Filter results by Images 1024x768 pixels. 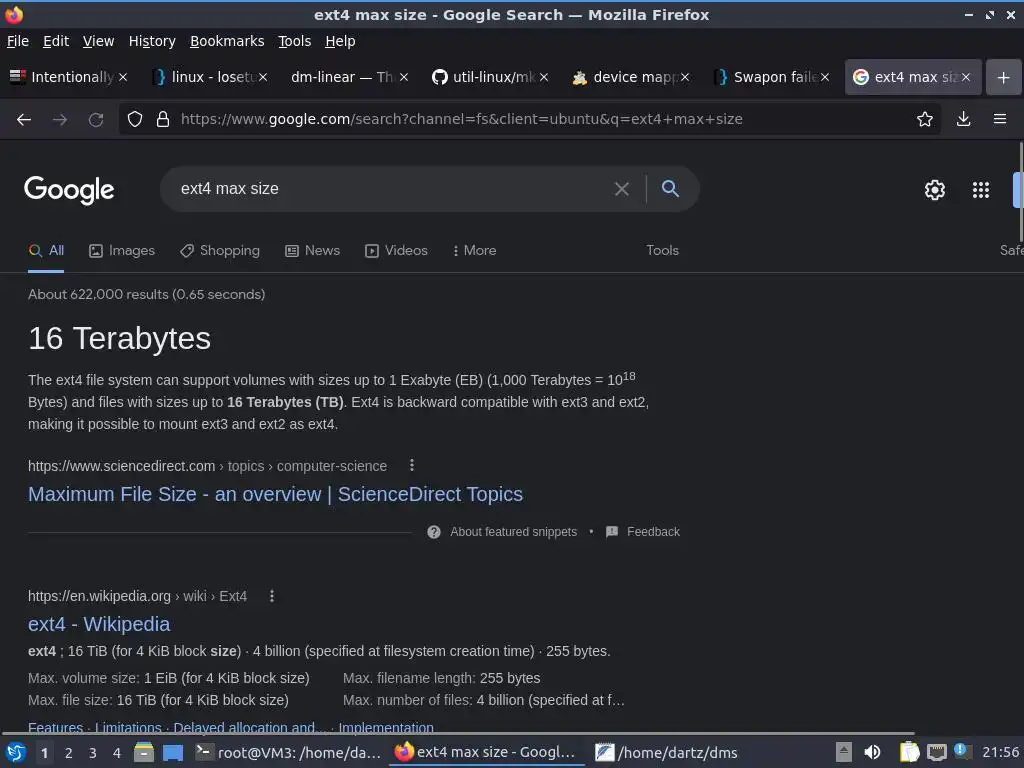coord(122,251)
